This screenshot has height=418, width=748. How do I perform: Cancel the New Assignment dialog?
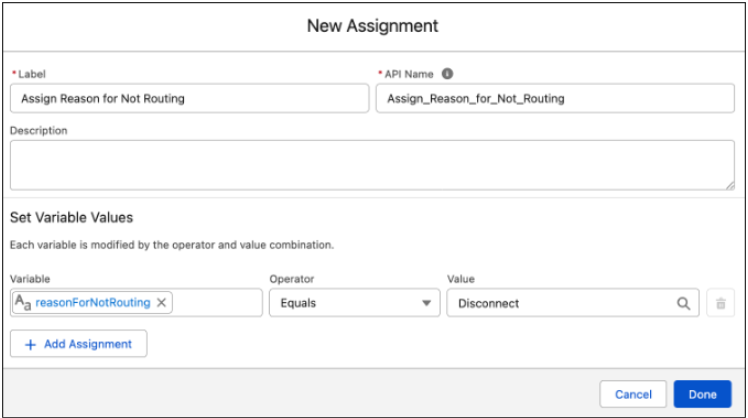(x=632, y=394)
